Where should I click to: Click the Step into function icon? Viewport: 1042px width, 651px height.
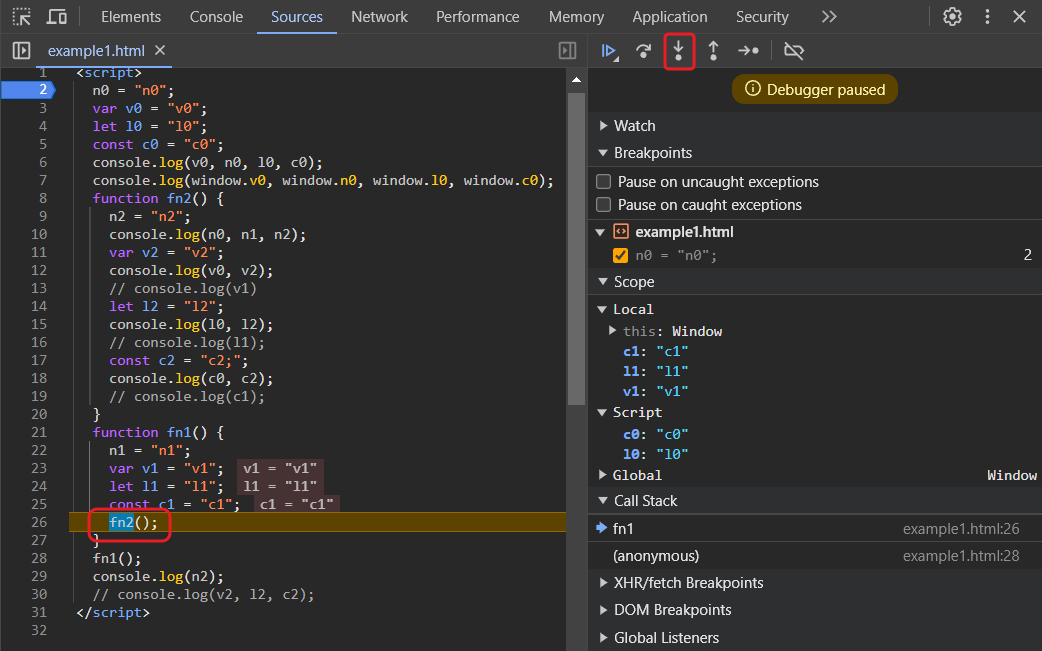point(678,51)
